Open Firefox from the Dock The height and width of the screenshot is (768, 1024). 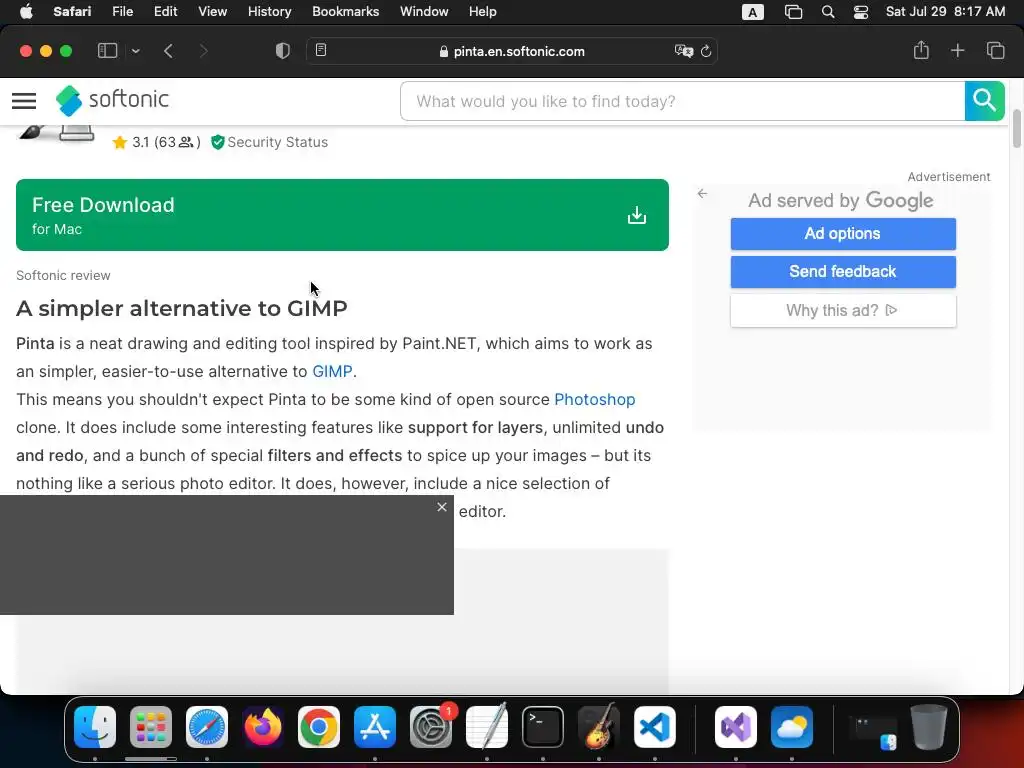(263, 727)
